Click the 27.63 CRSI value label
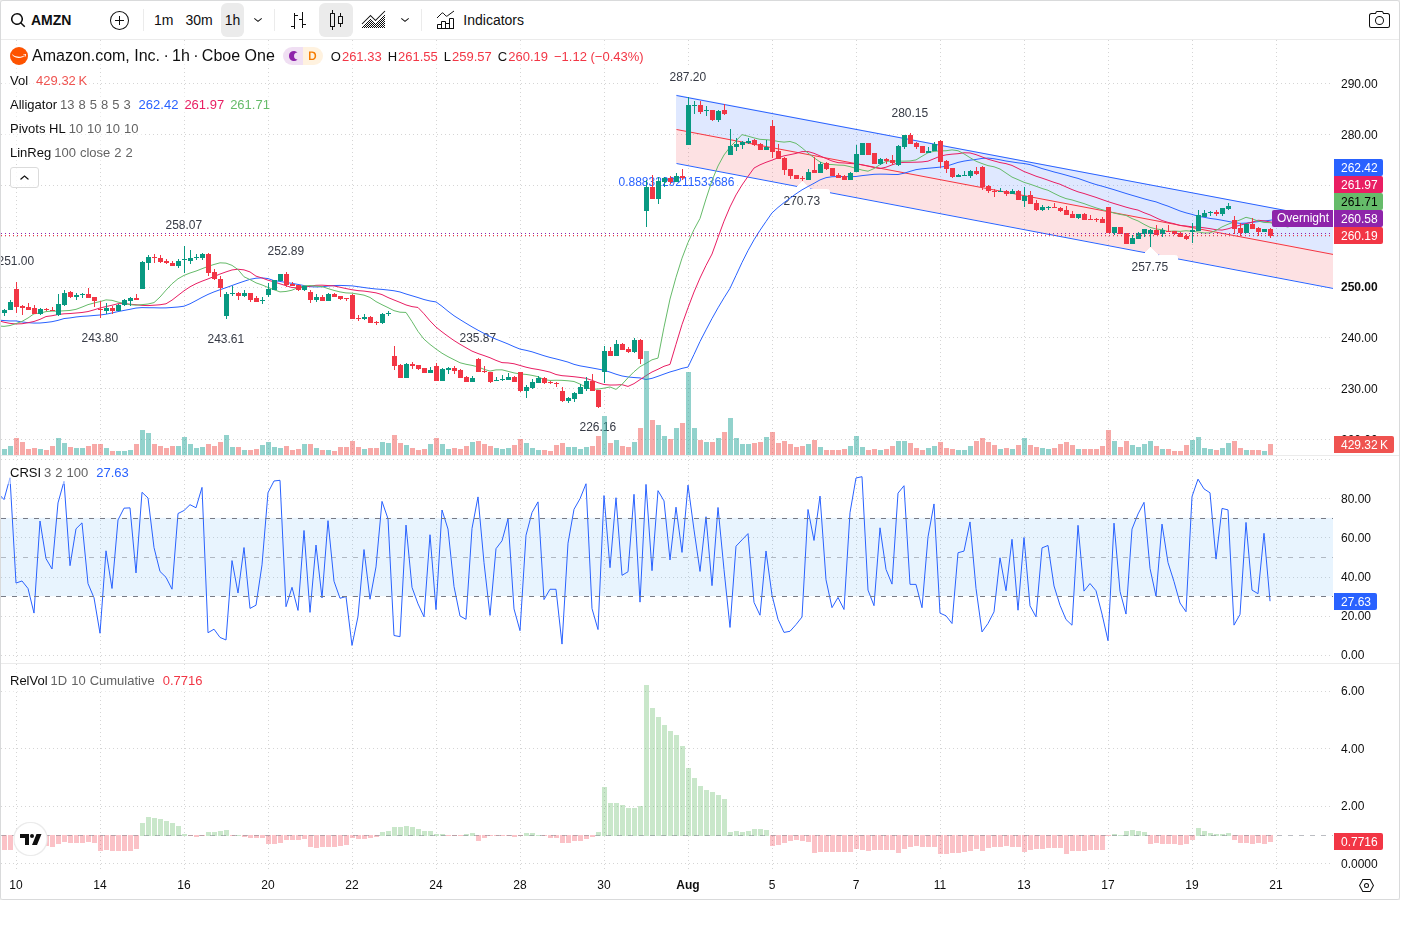 pyautogui.click(x=1356, y=602)
